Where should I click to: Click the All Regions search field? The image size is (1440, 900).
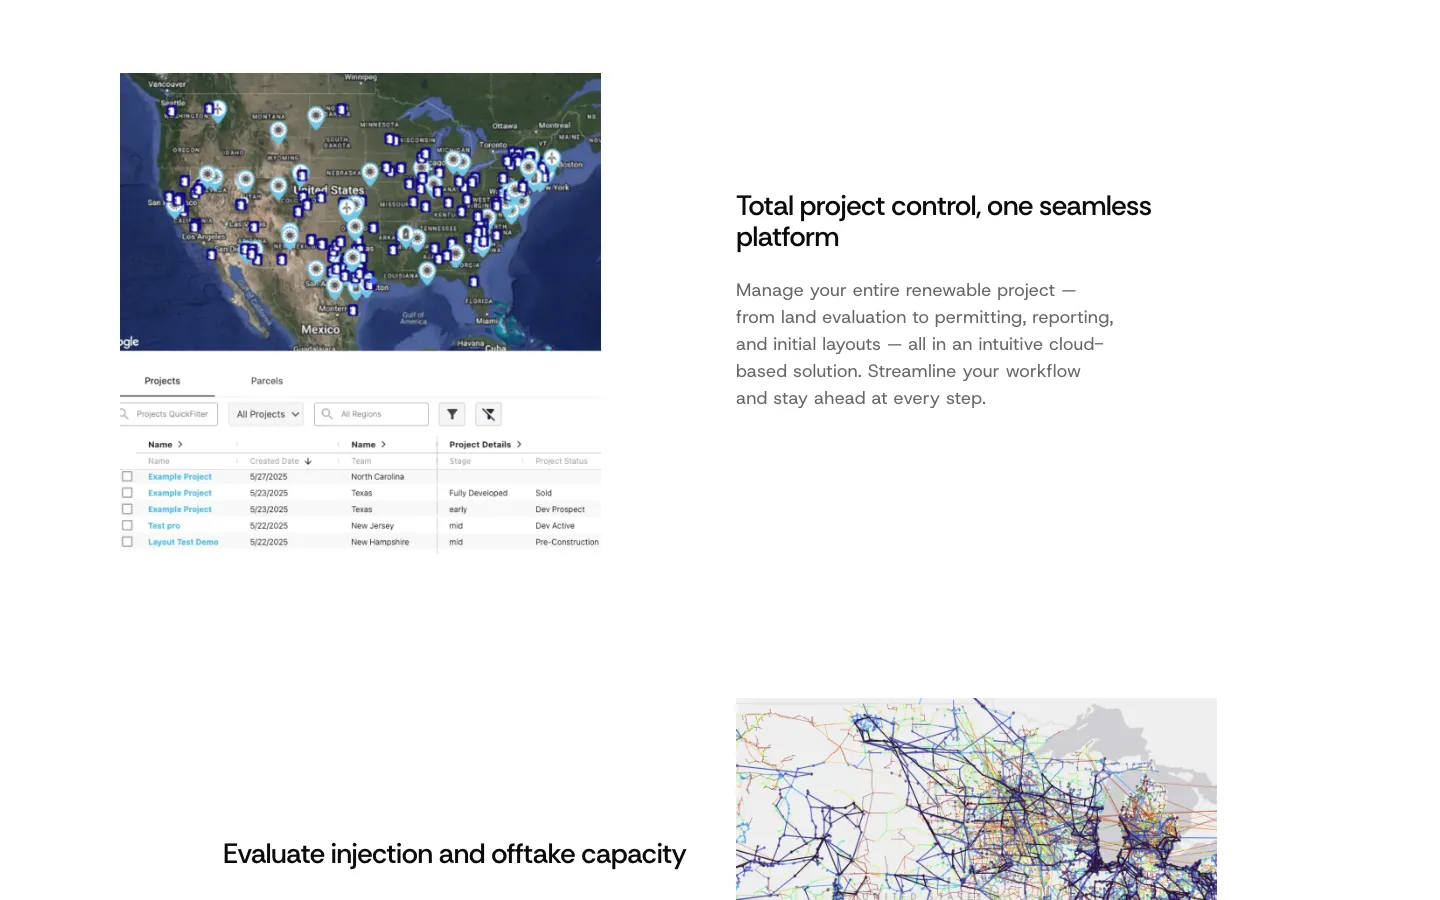(x=371, y=414)
